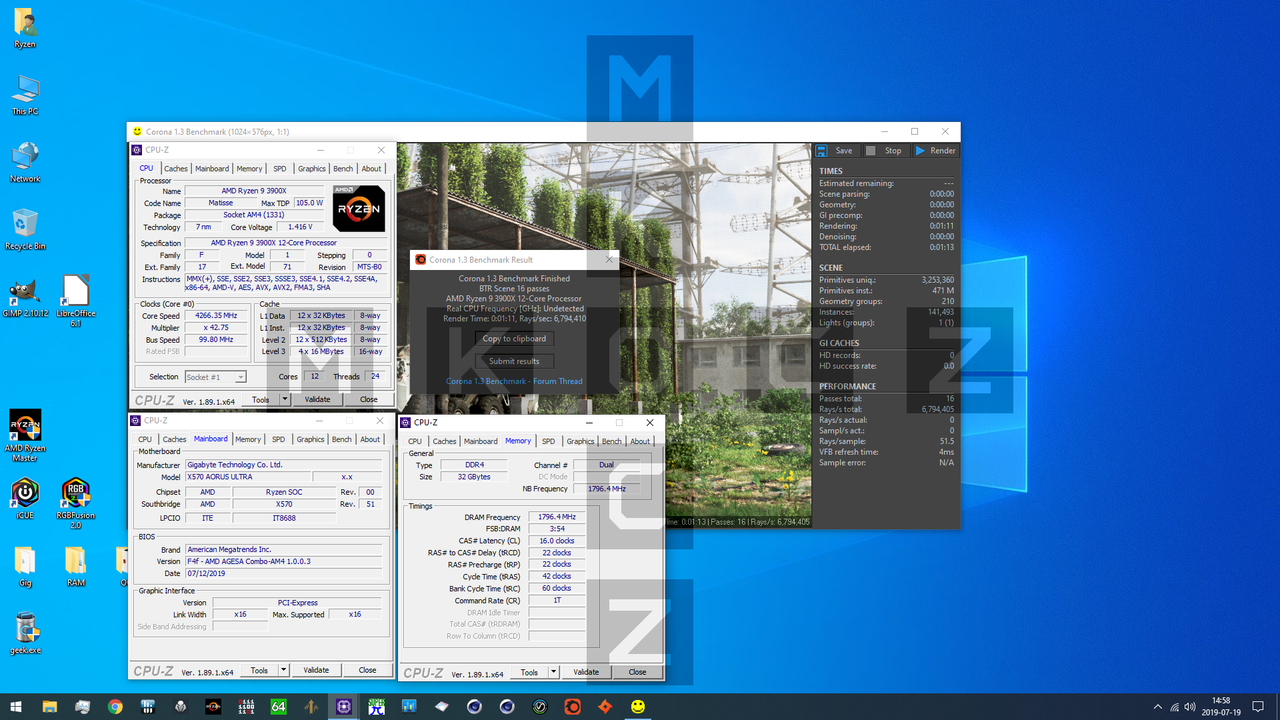Click the 'AMD Ryzen 9 3900X' Name field

(254, 190)
